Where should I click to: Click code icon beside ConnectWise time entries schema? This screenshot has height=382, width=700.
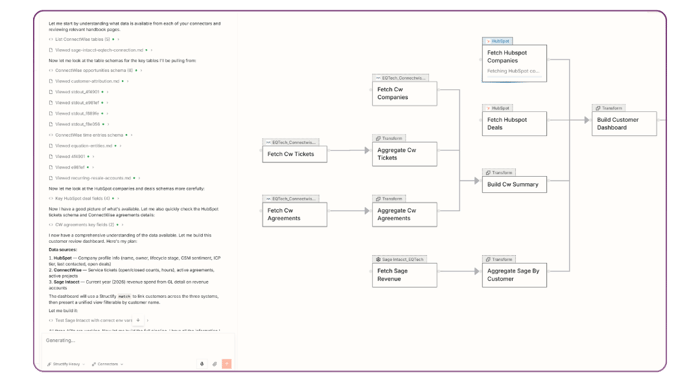51,135
